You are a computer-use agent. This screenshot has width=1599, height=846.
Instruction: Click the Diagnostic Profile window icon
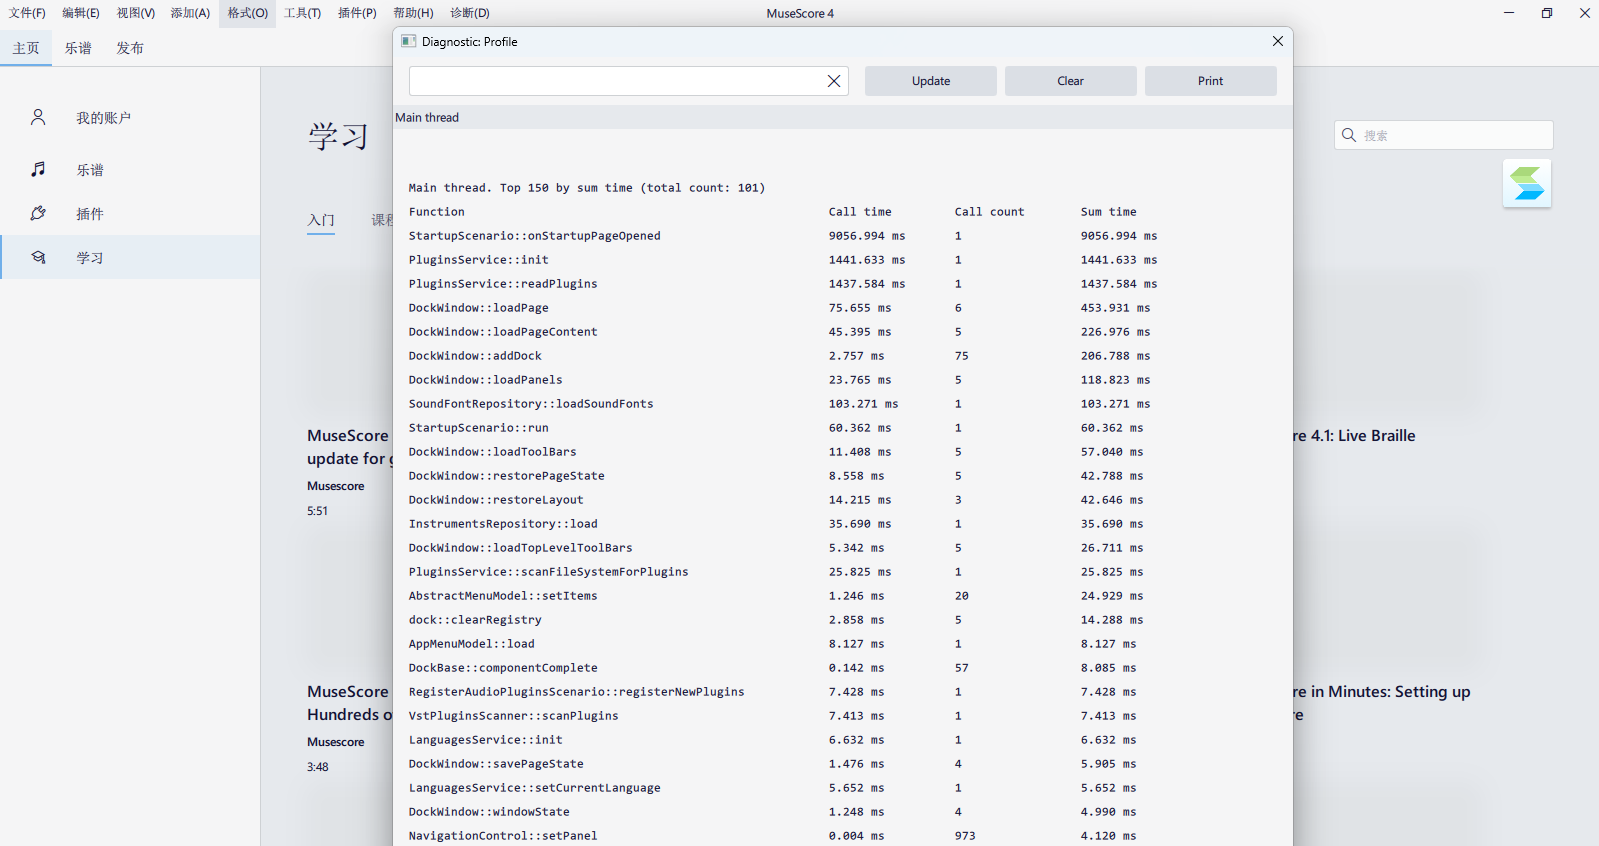tap(408, 41)
